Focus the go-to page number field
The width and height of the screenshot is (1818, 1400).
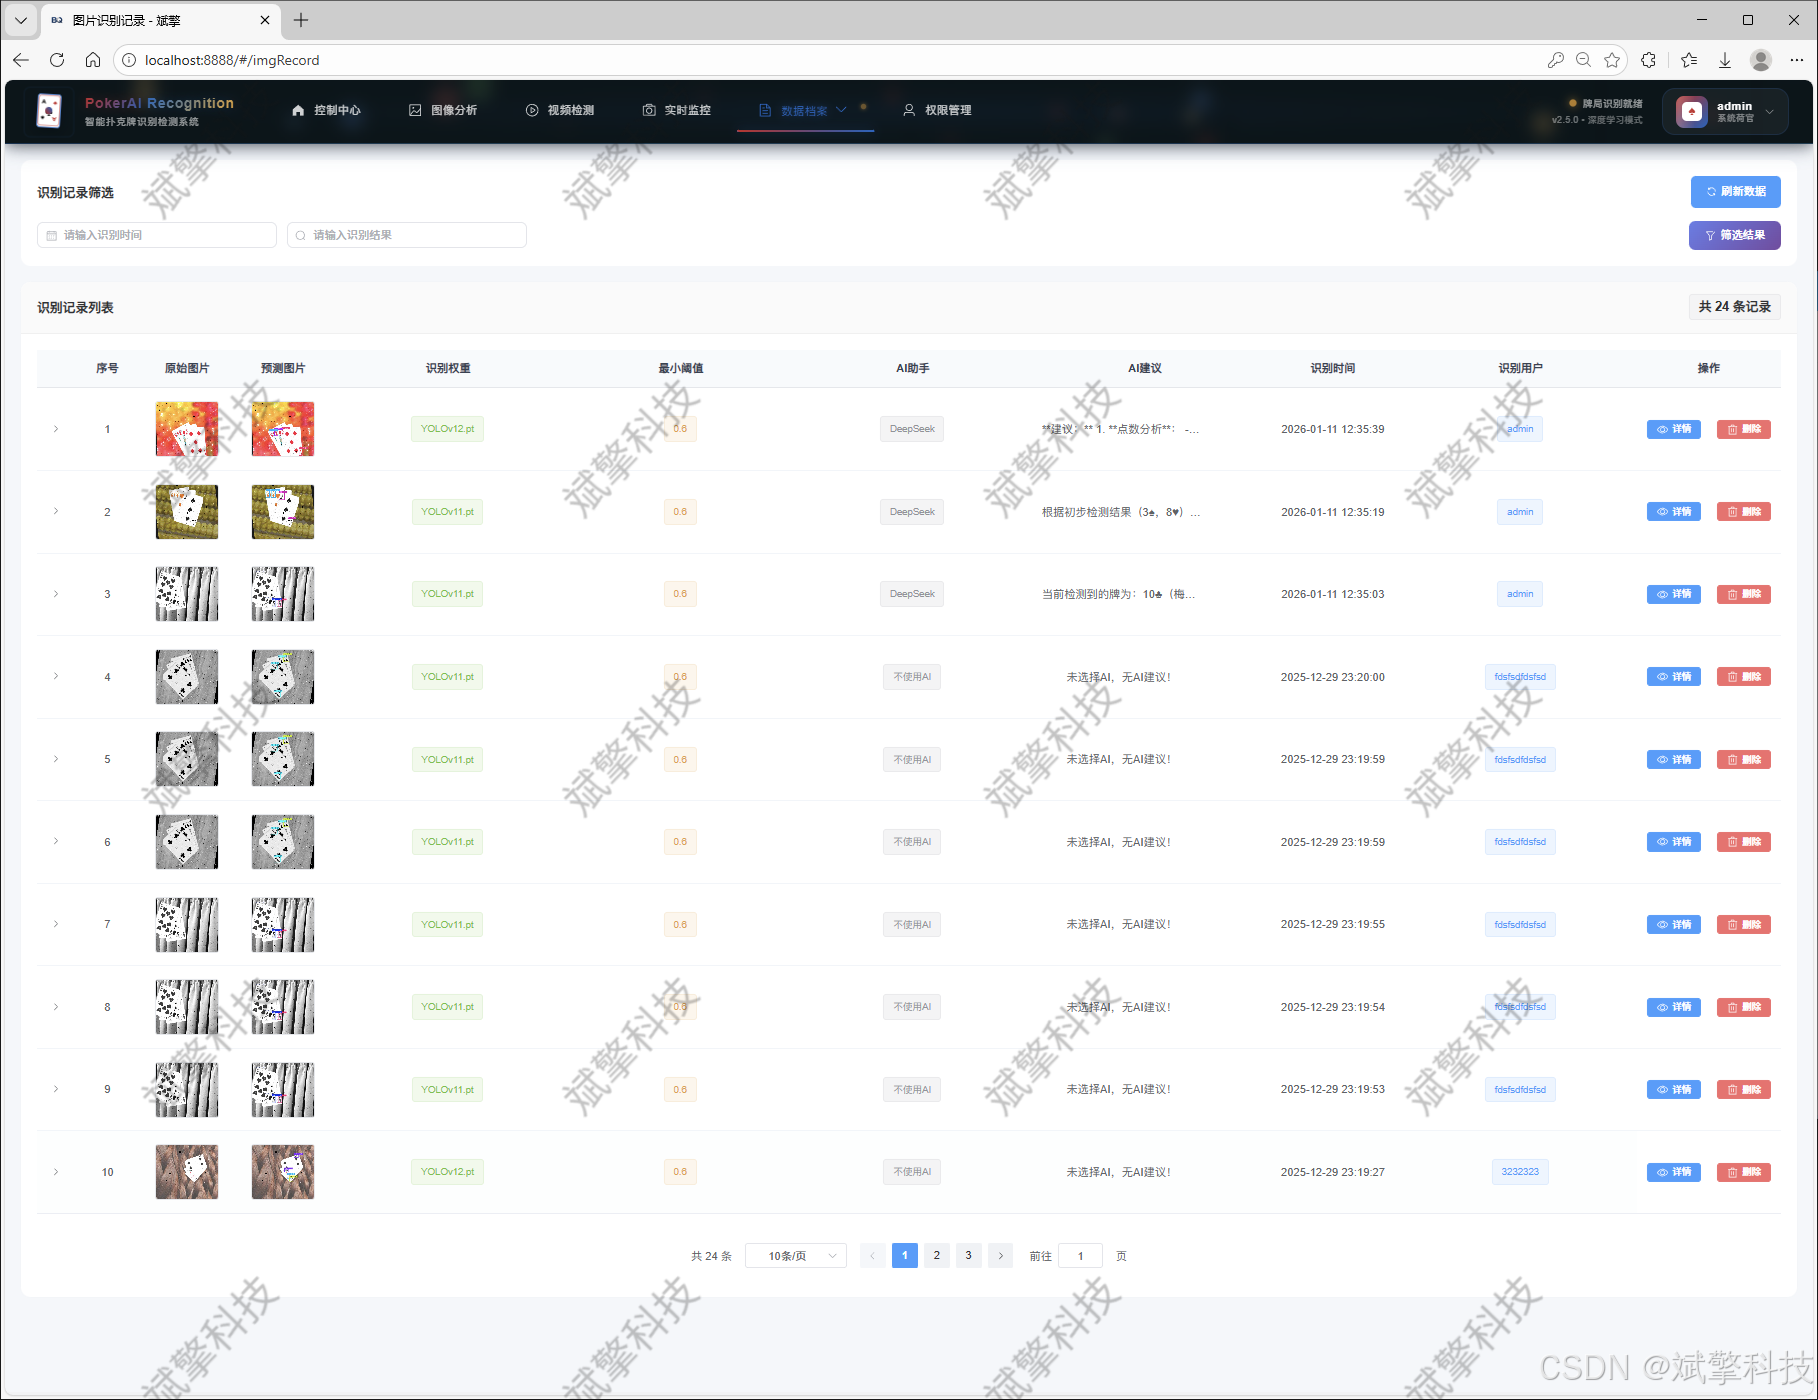1080,1256
